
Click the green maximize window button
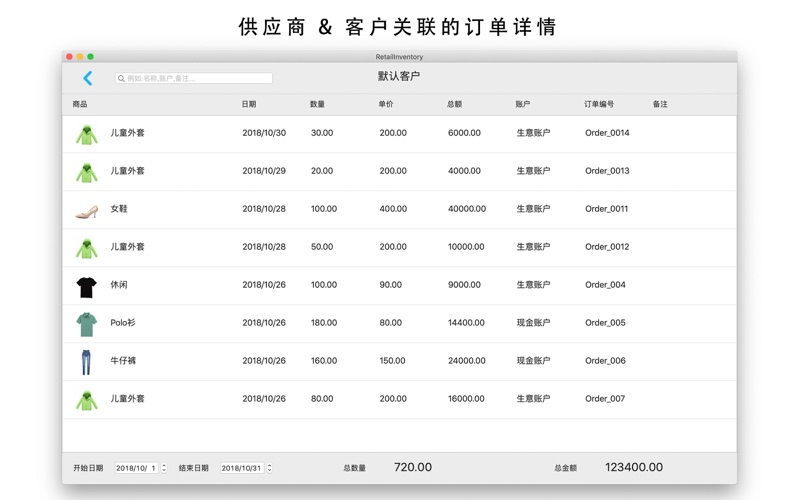pyautogui.click(x=91, y=57)
